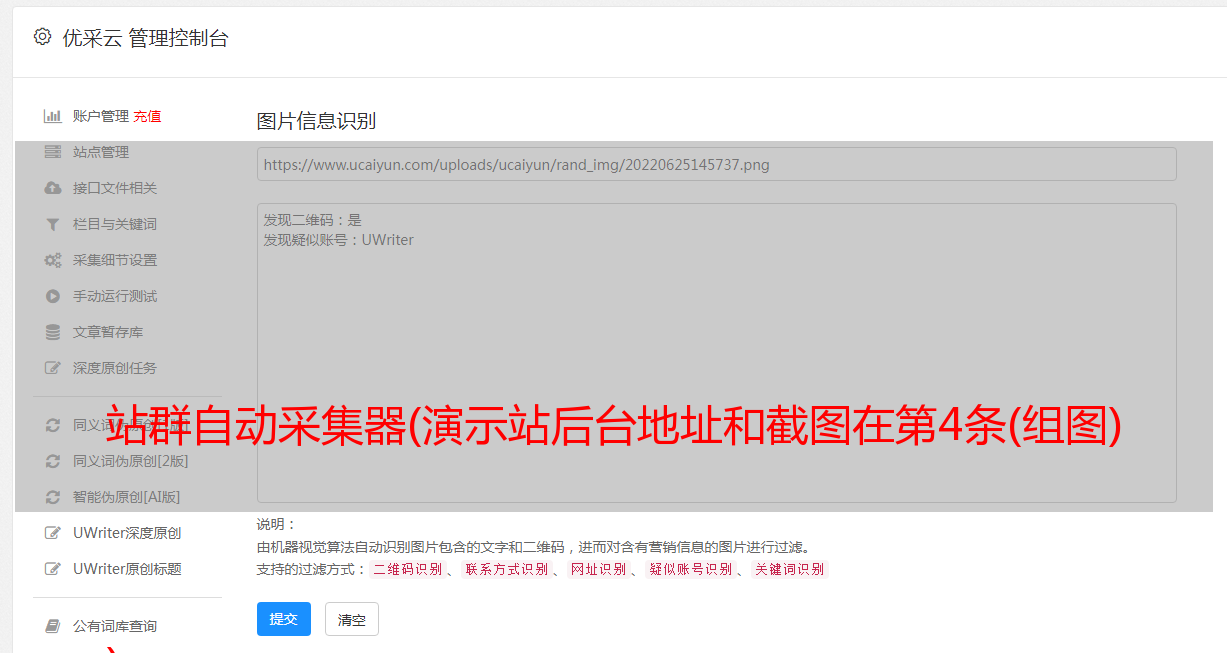Image resolution: width=1227 pixels, height=653 pixels.
Task: Click the 关键词识别 filter tag
Action: (789, 569)
